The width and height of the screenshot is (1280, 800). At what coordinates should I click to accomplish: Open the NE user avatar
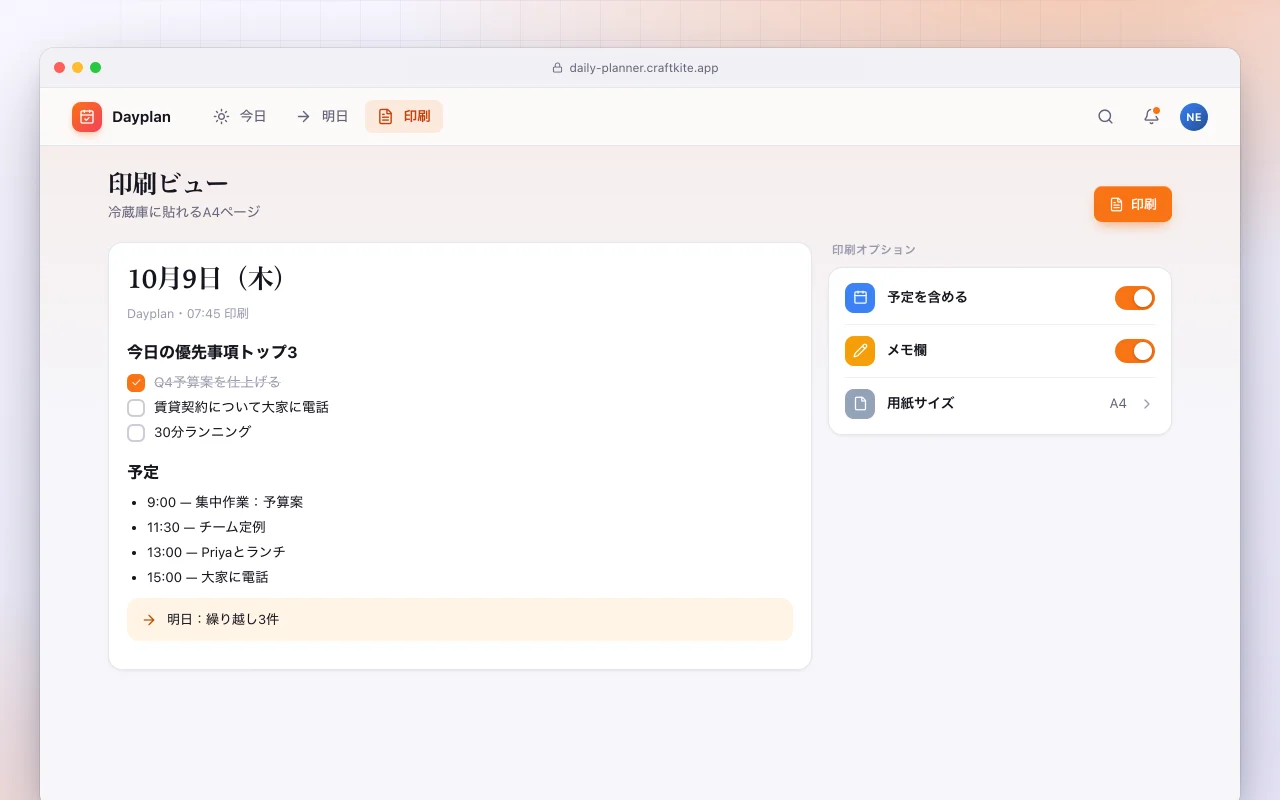click(1194, 117)
